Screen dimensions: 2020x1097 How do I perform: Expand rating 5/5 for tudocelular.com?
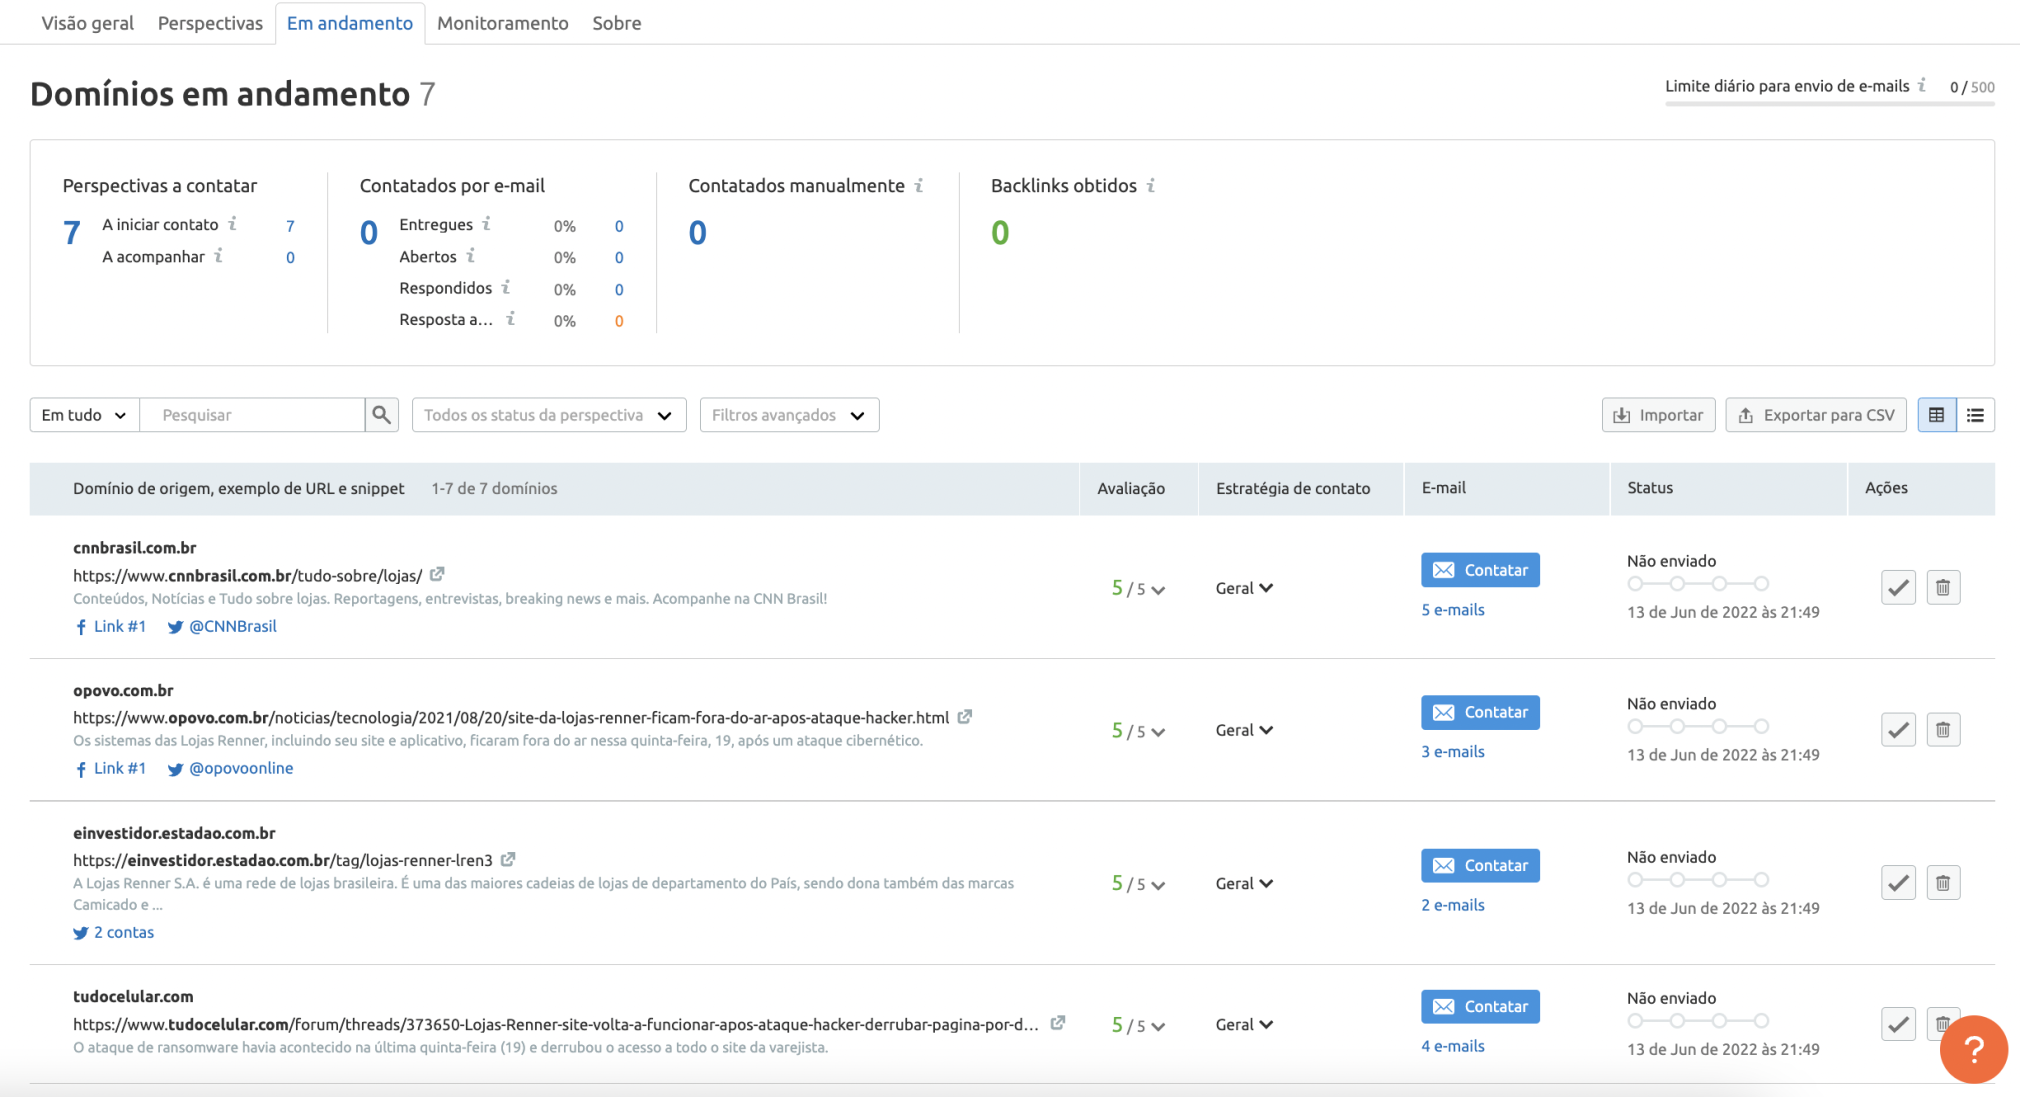tap(1138, 1025)
